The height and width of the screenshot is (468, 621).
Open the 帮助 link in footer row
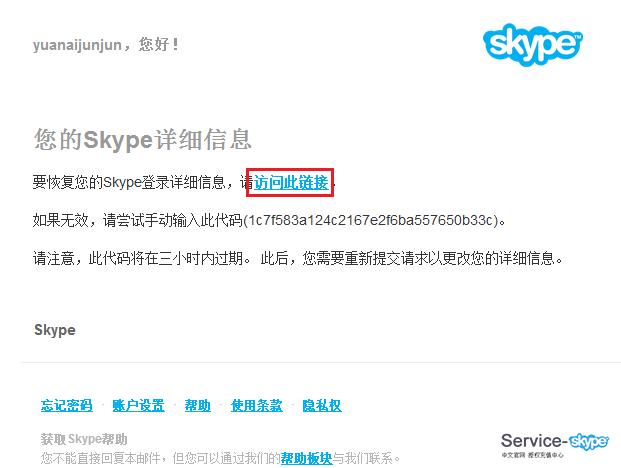pos(198,405)
